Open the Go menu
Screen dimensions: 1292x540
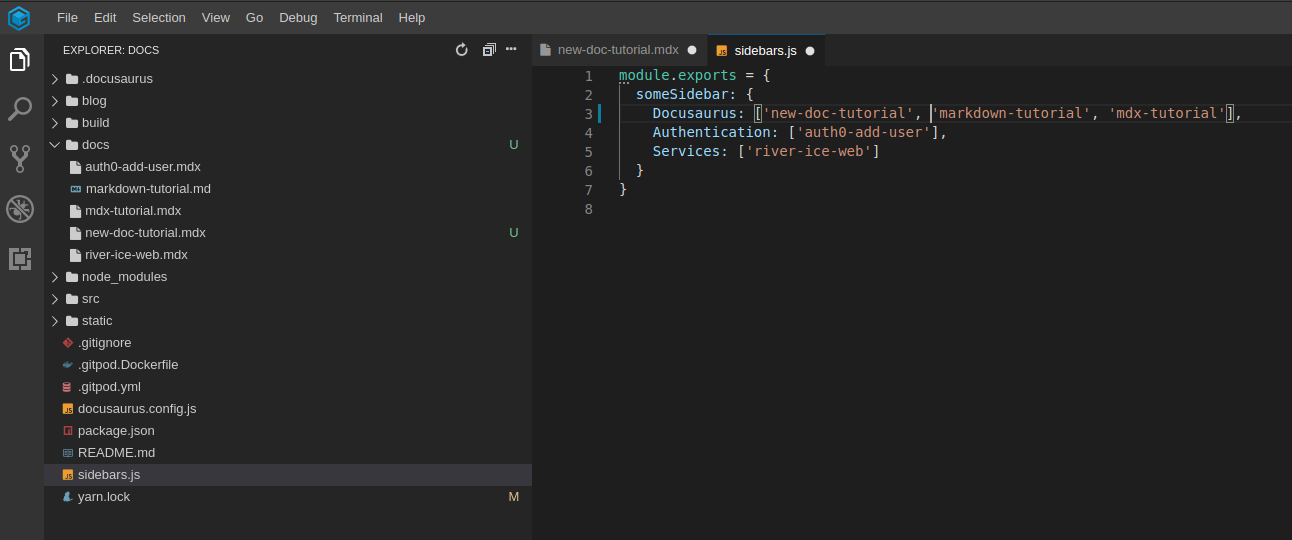[255, 18]
